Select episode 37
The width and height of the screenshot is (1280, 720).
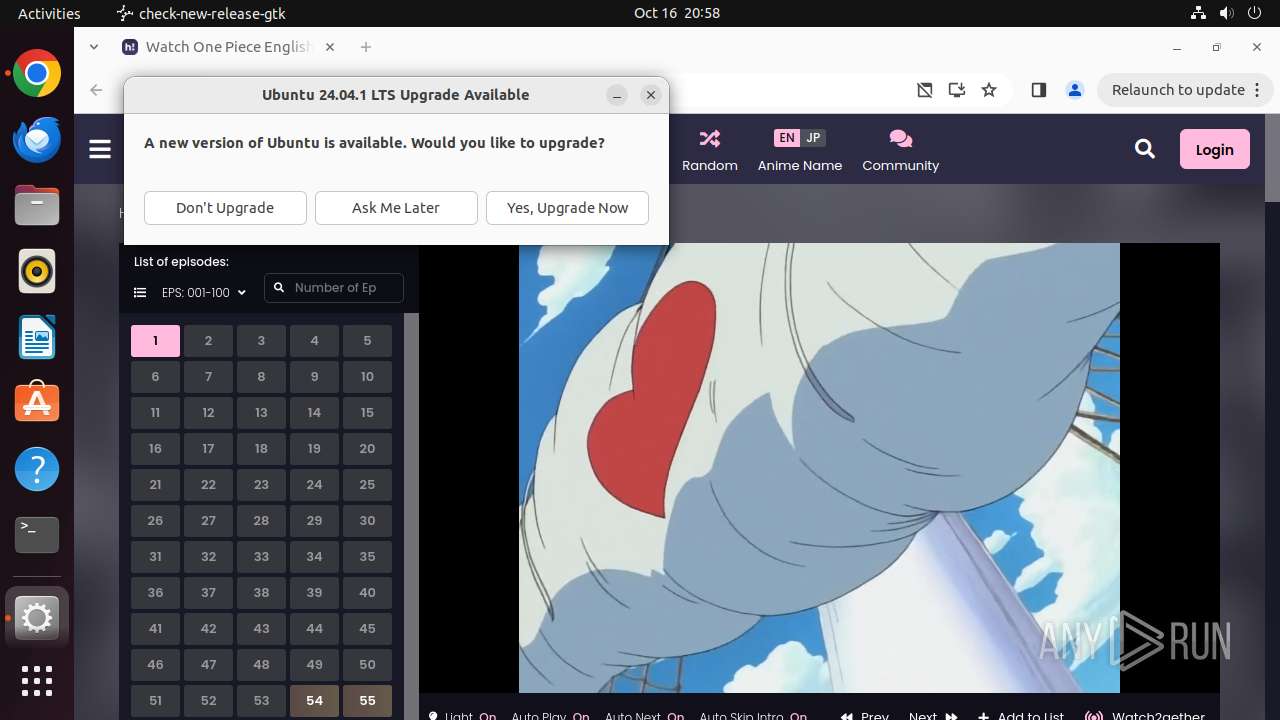pos(208,593)
